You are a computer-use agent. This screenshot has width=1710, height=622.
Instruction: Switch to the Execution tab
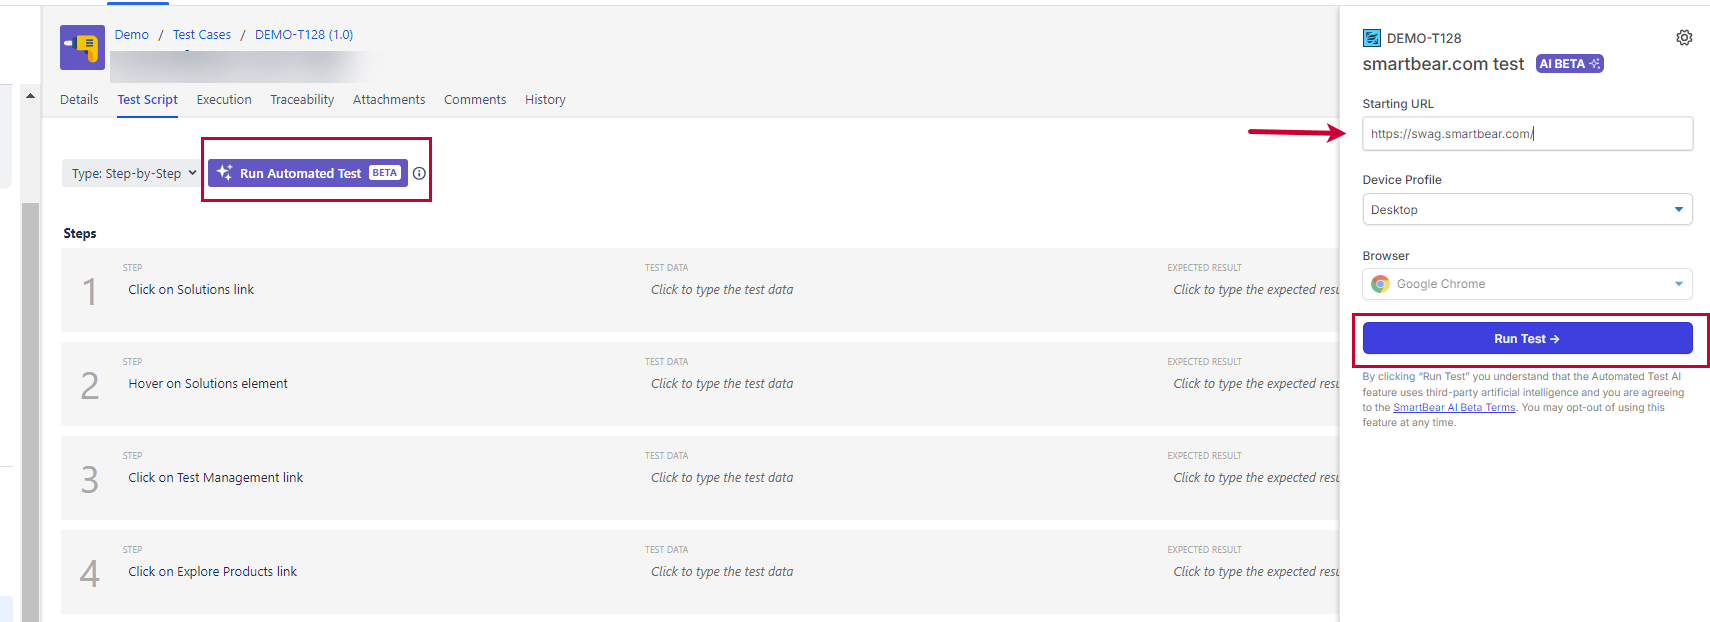click(x=224, y=100)
